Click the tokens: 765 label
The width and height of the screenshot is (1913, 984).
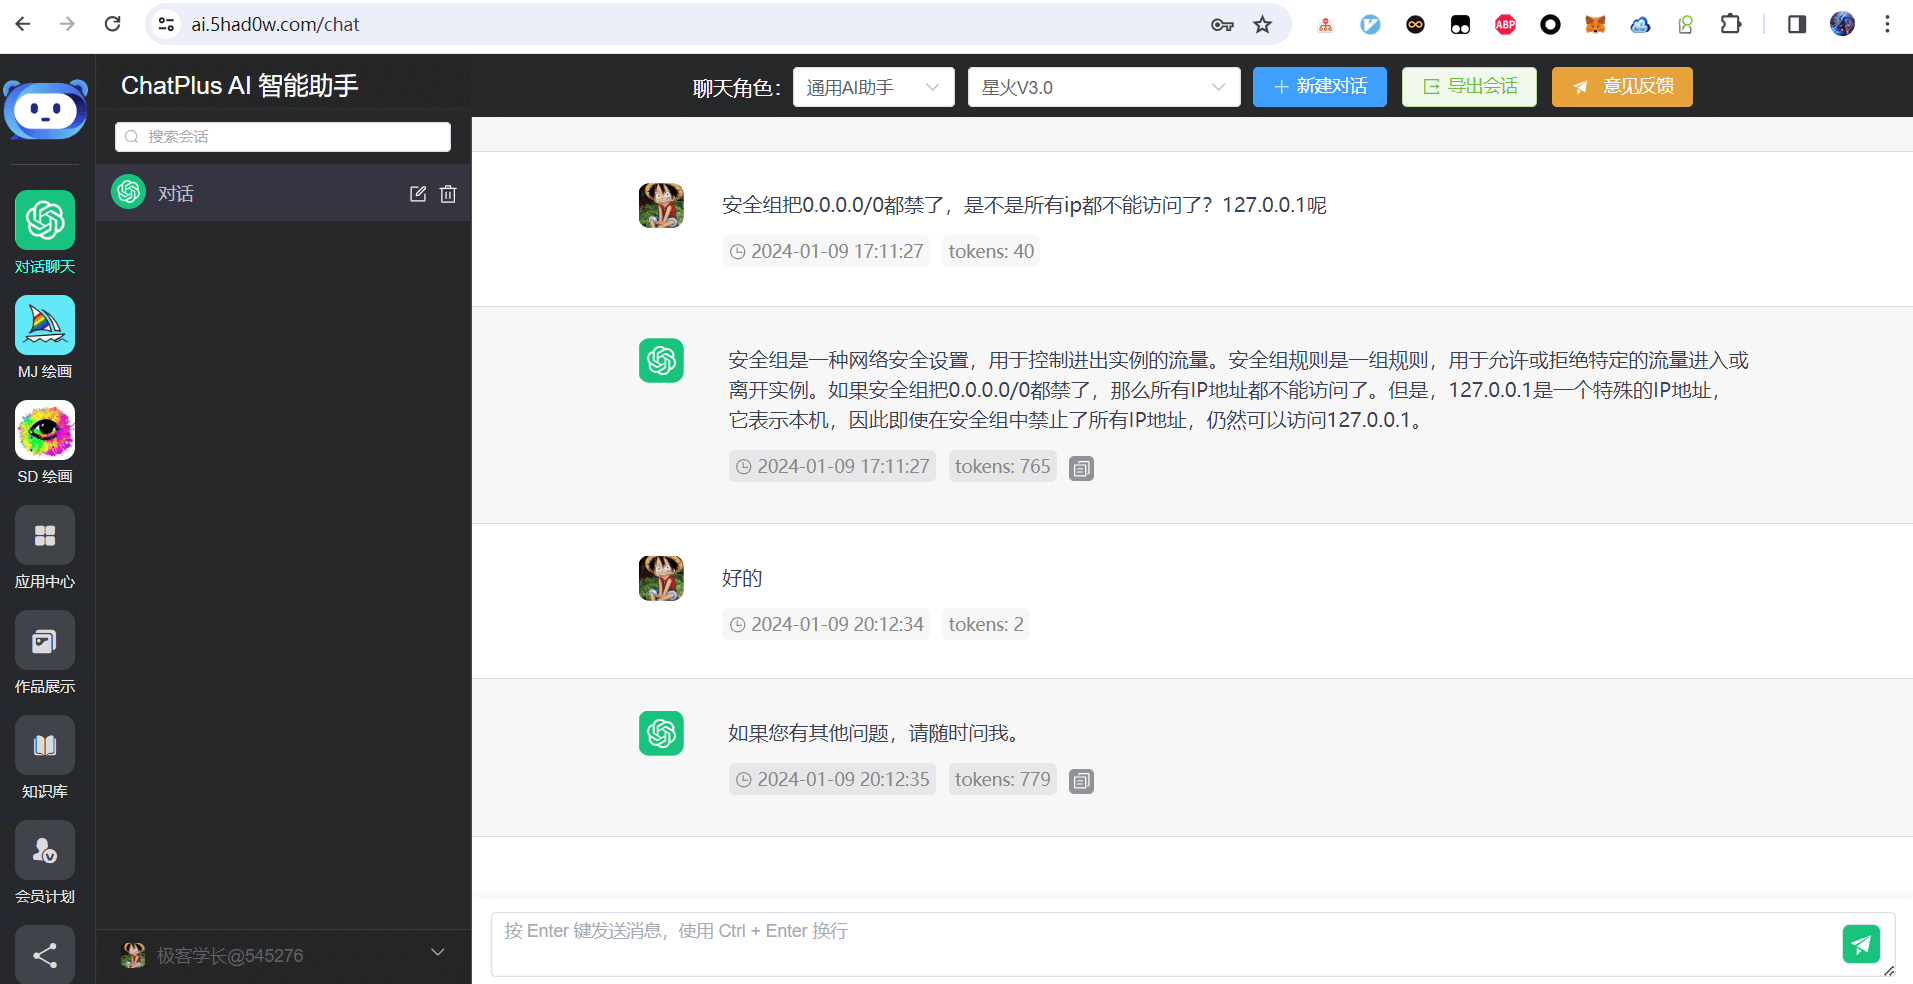tap(1003, 466)
